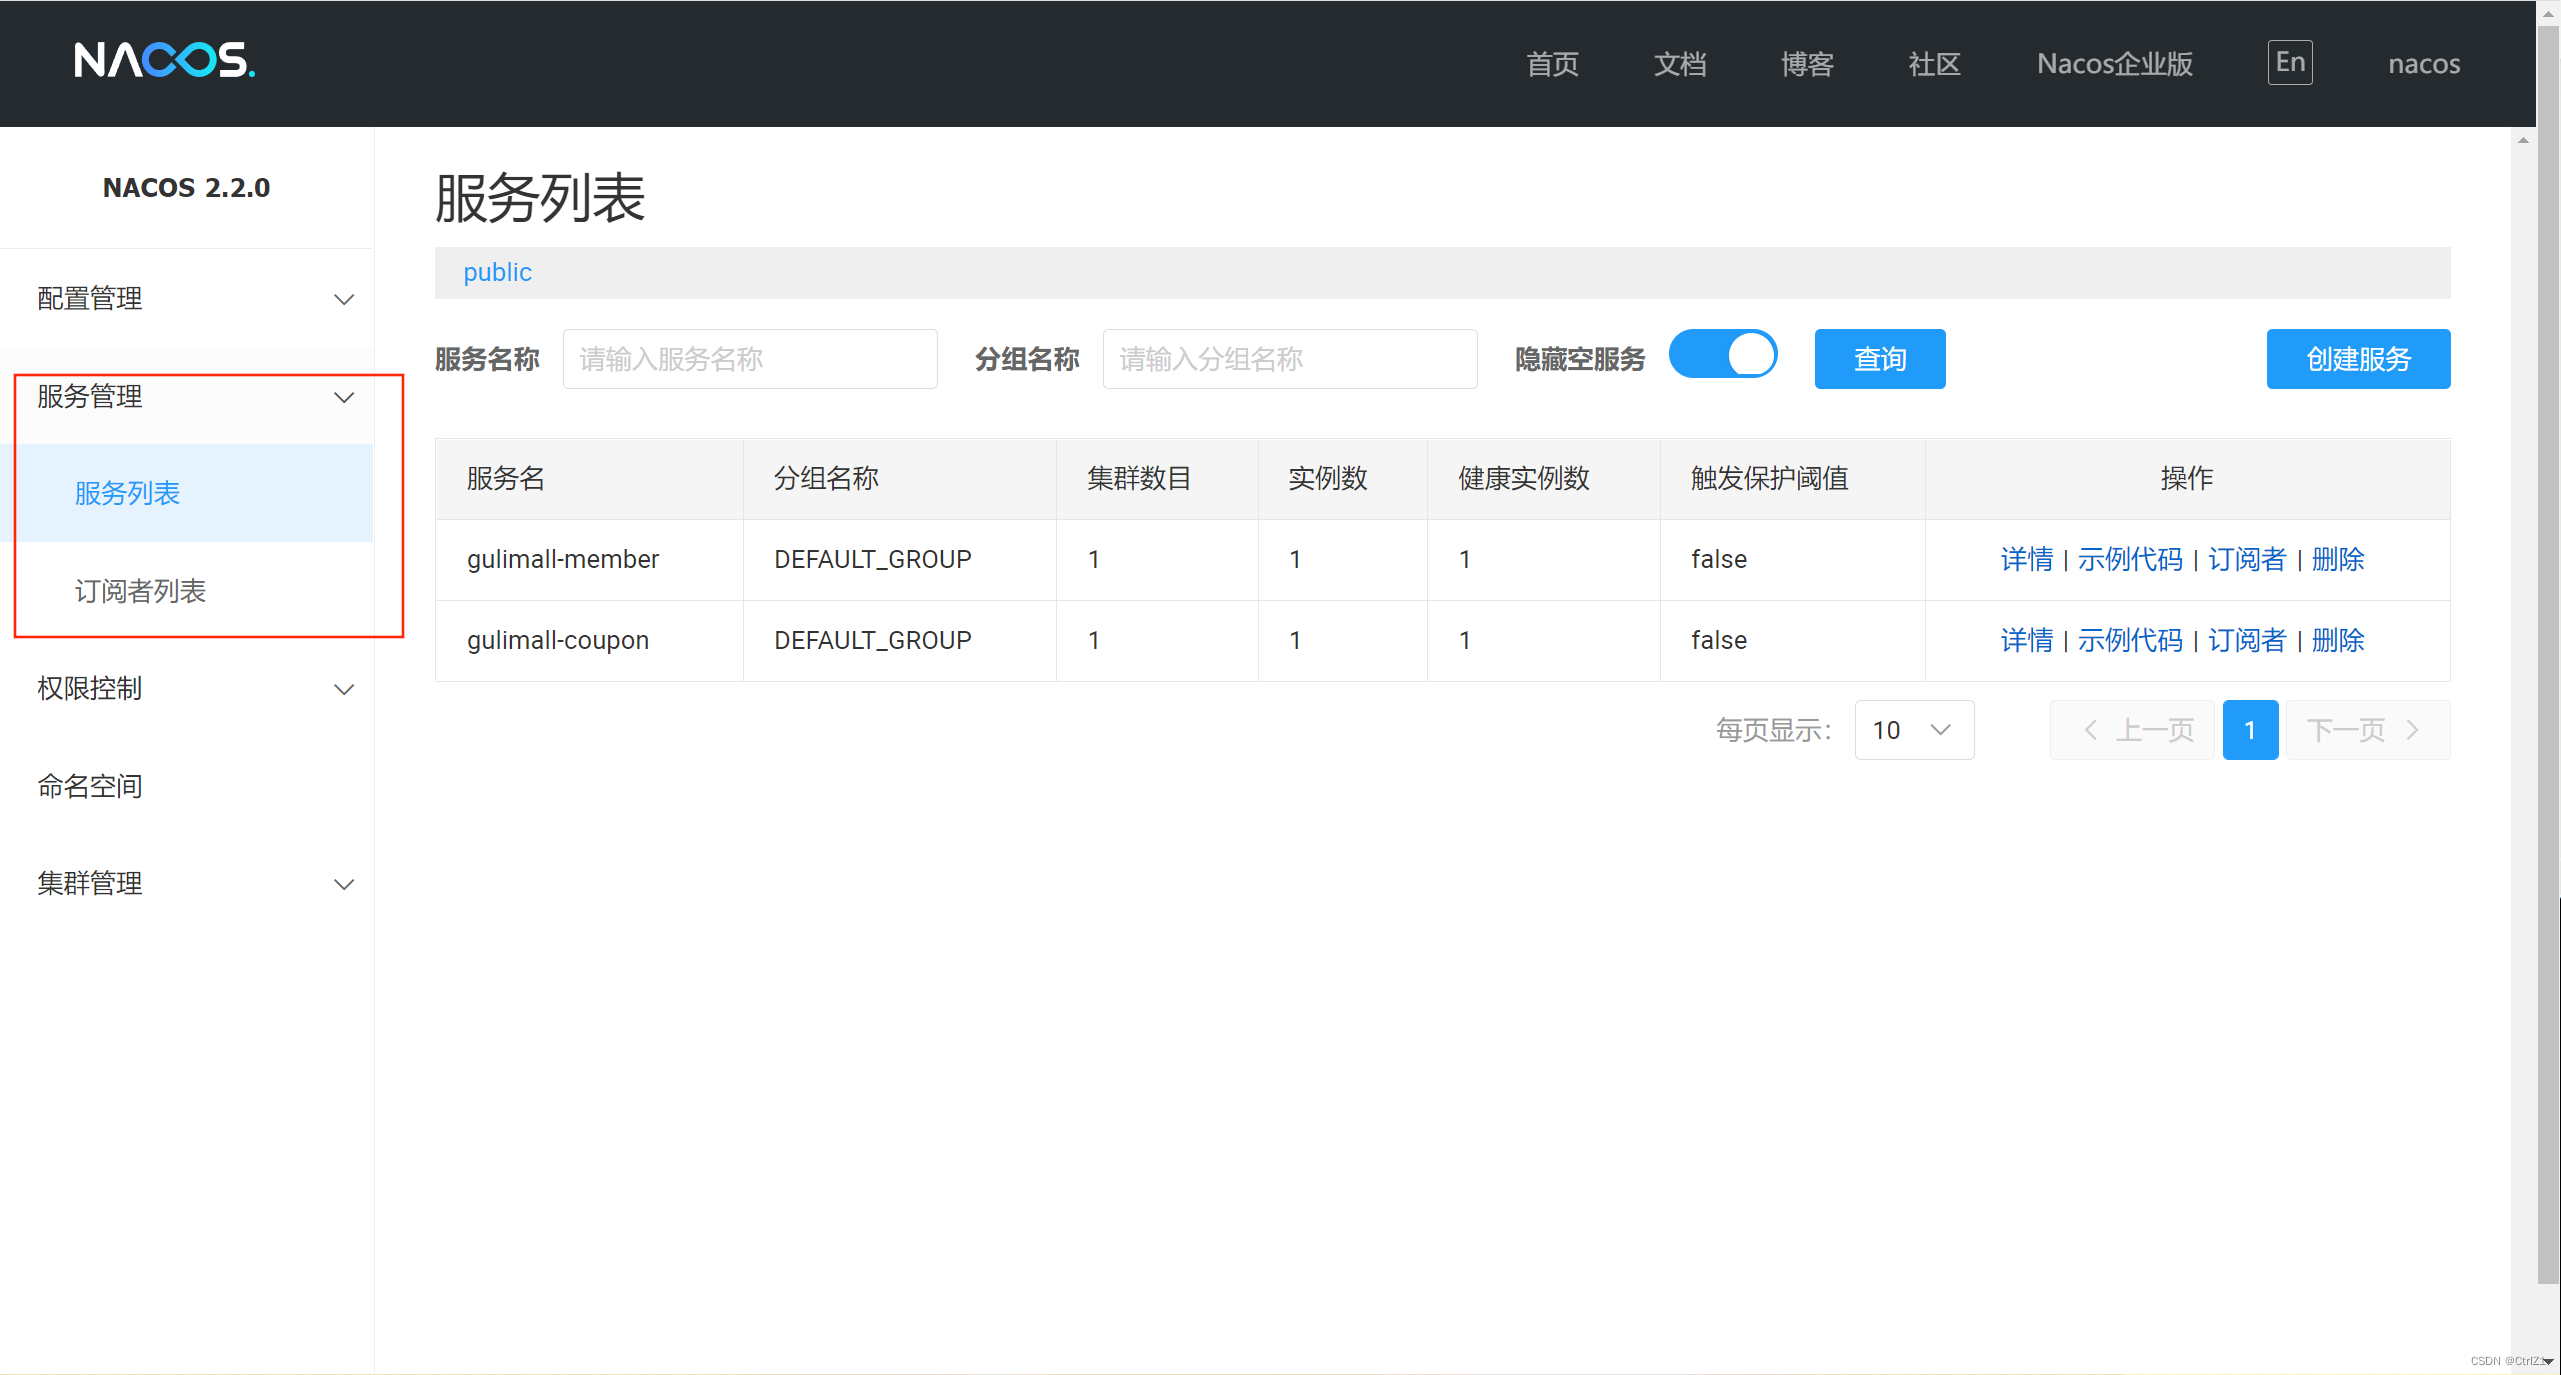Open 社区 in top navigation
This screenshot has width=2561, height=1375.
coord(1934,64)
